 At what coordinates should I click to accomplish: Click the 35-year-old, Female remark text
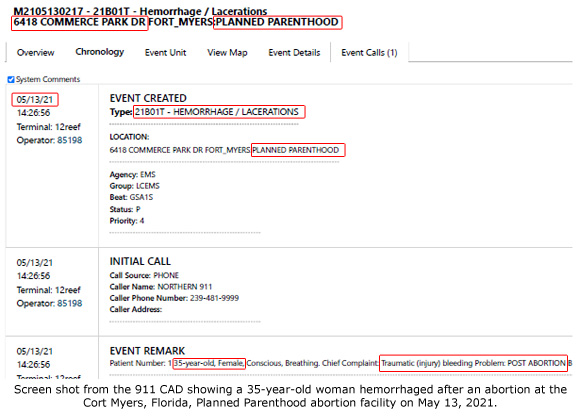point(209,363)
